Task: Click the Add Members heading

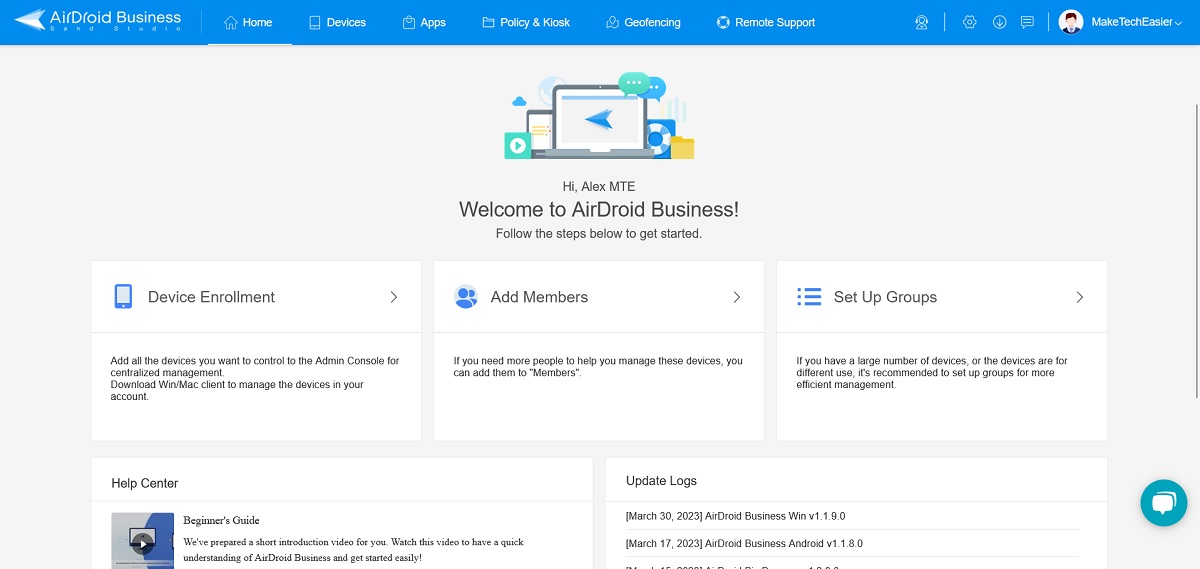Action: point(539,297)
